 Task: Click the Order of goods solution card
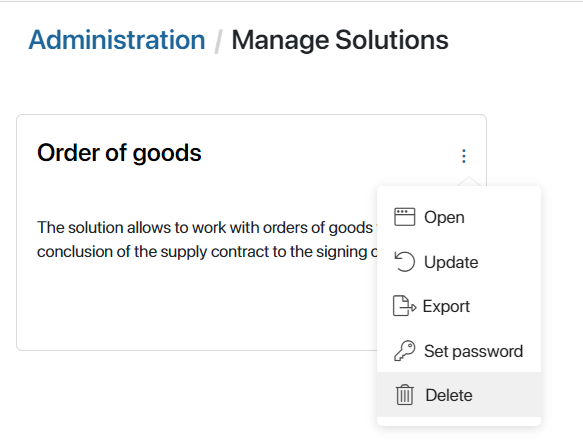[251, 232]
